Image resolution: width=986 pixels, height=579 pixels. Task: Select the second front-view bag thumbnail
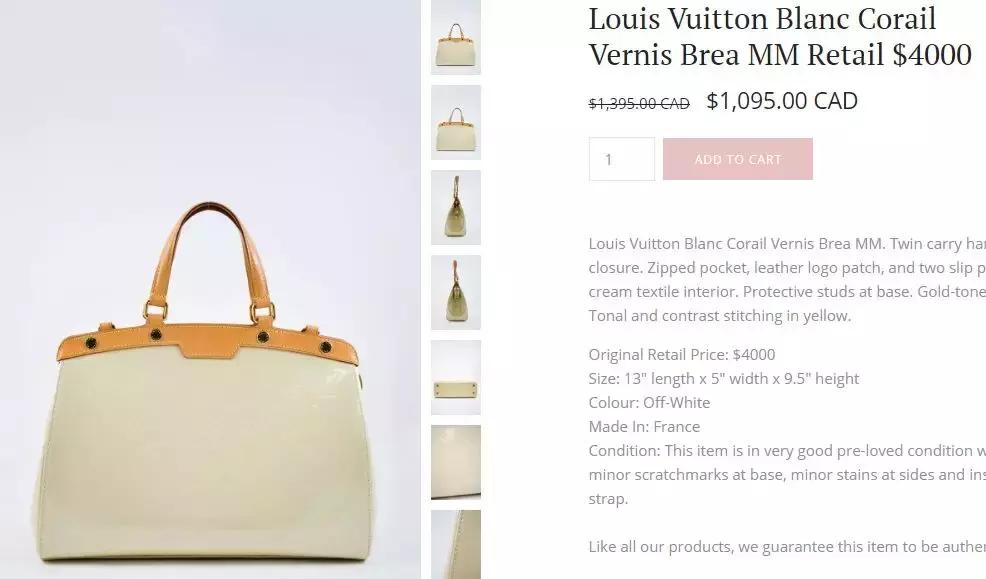pos(456,122)
